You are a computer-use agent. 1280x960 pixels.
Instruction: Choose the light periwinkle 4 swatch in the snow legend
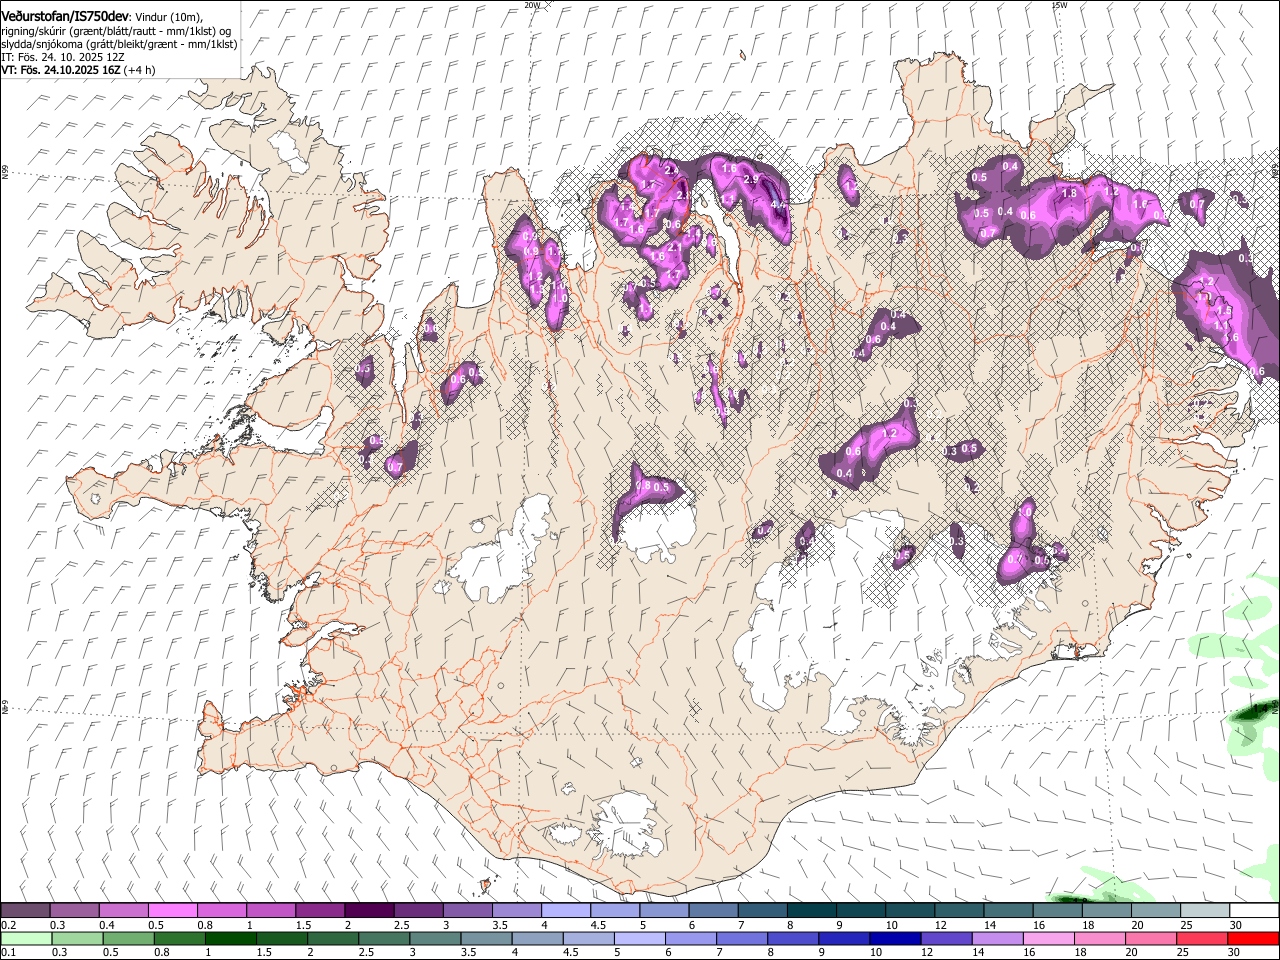tap(566, 911)
